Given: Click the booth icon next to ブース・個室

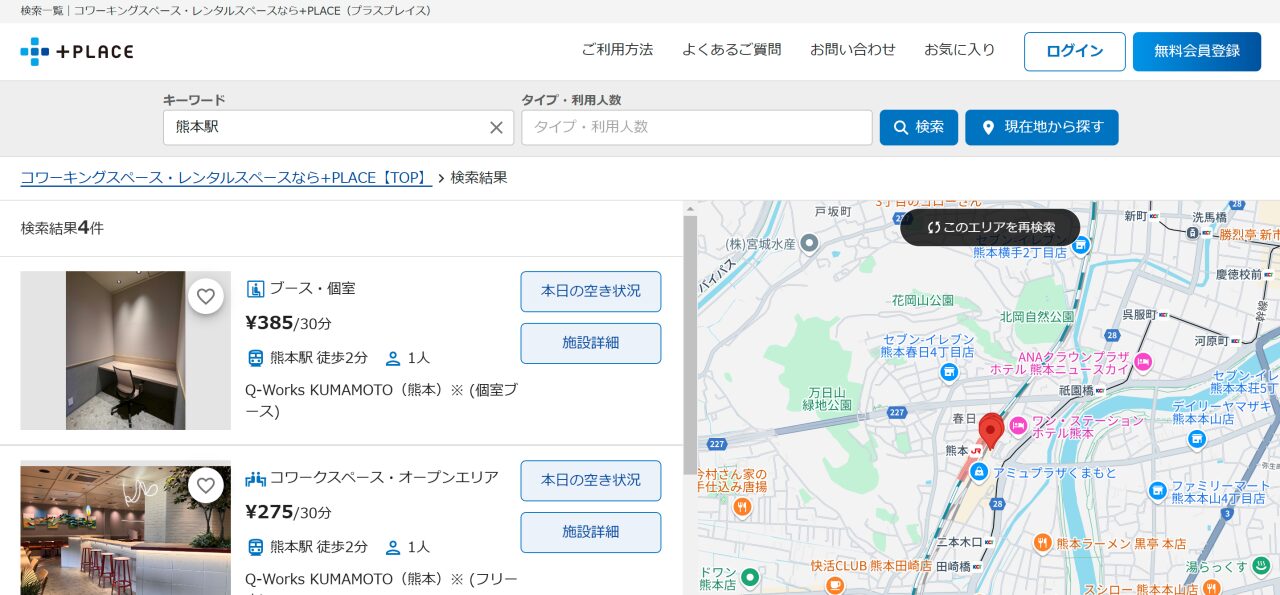Looking at the screenshot, I should tap(255, 289).
